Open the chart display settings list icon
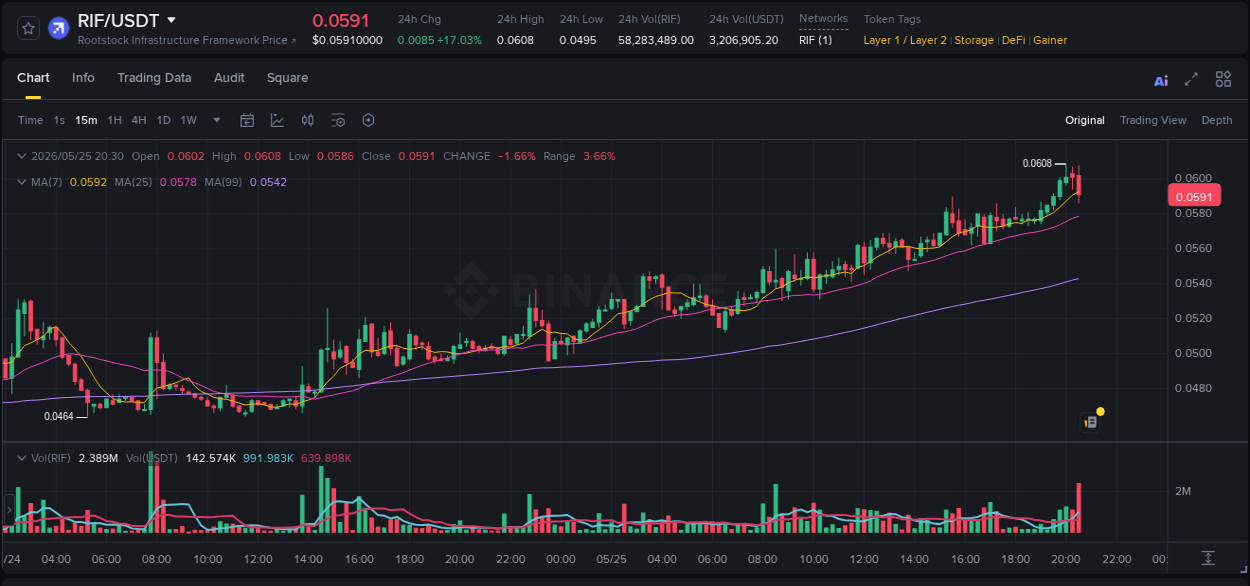The height and width of the screenshot is (586, 1250). [338, 120]
